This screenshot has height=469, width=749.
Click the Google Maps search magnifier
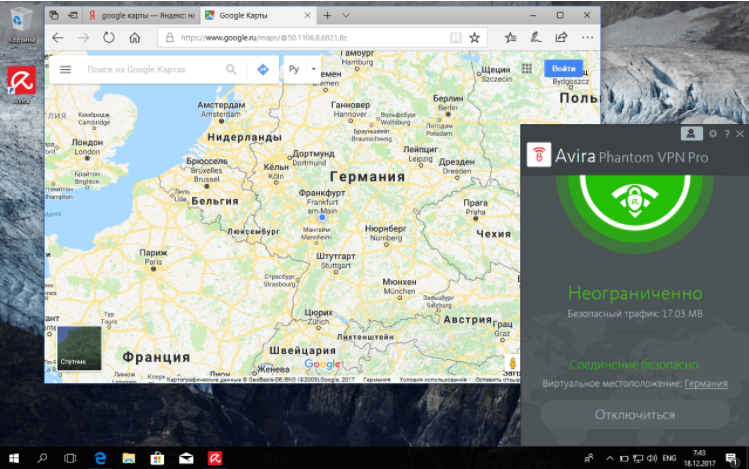click(231, 70)
